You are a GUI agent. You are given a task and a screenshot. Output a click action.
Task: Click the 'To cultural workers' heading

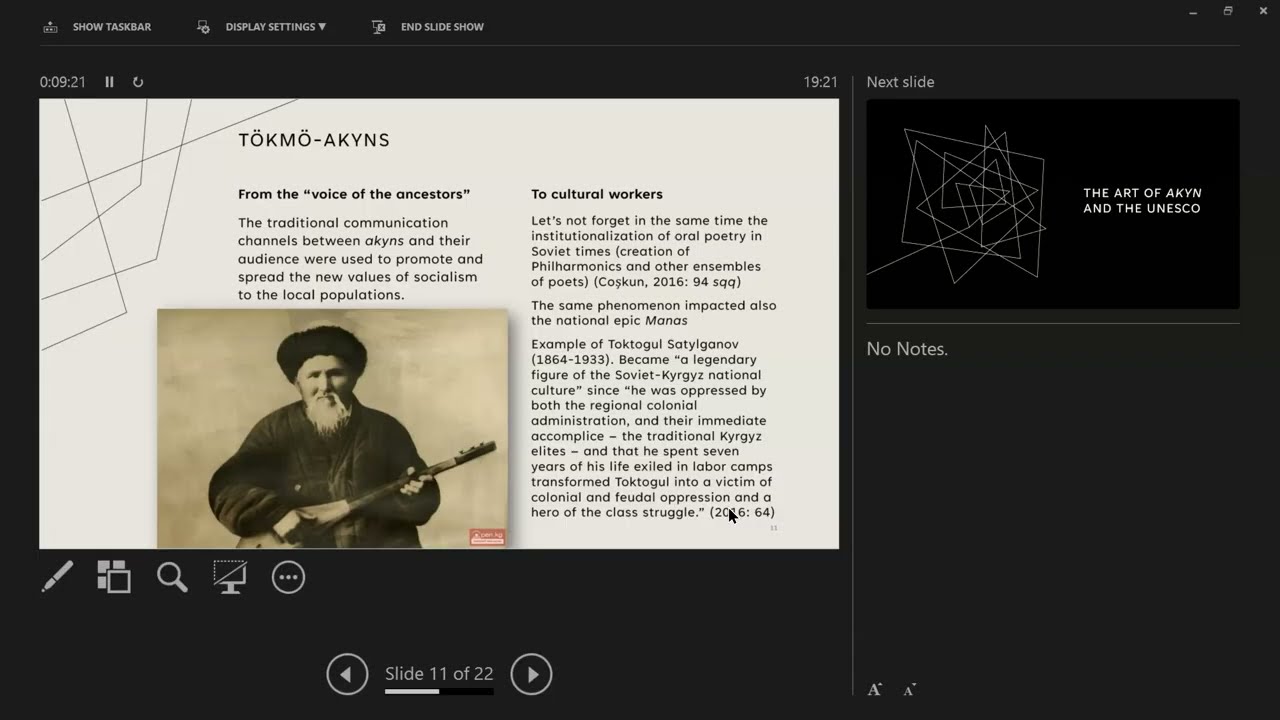coord(597,194)
